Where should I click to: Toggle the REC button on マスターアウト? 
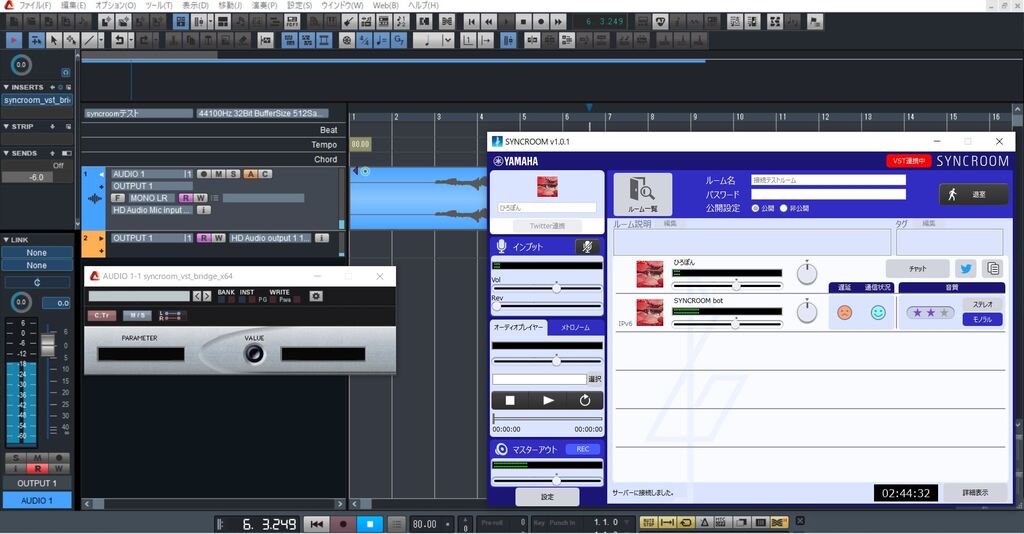click(x=583, y=449)
